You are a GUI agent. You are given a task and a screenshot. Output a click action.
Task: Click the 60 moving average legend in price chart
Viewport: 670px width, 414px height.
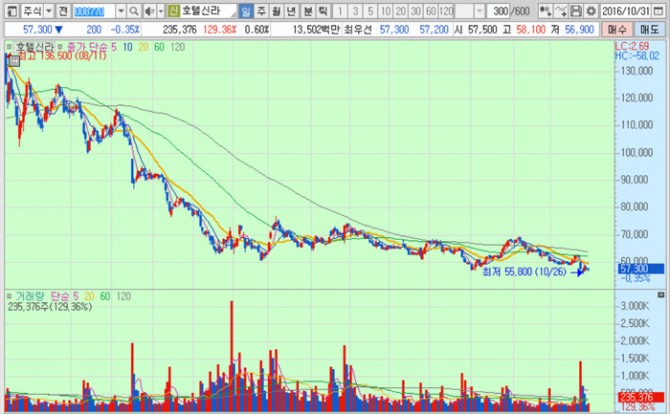coord(159,47)
